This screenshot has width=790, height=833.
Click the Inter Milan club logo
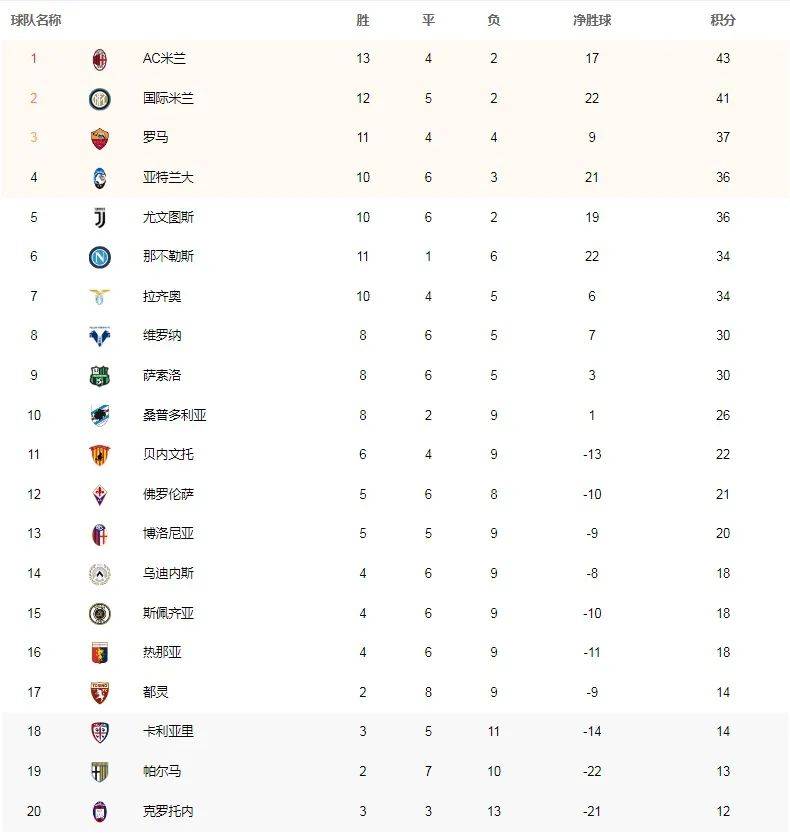tap(99, 98)
